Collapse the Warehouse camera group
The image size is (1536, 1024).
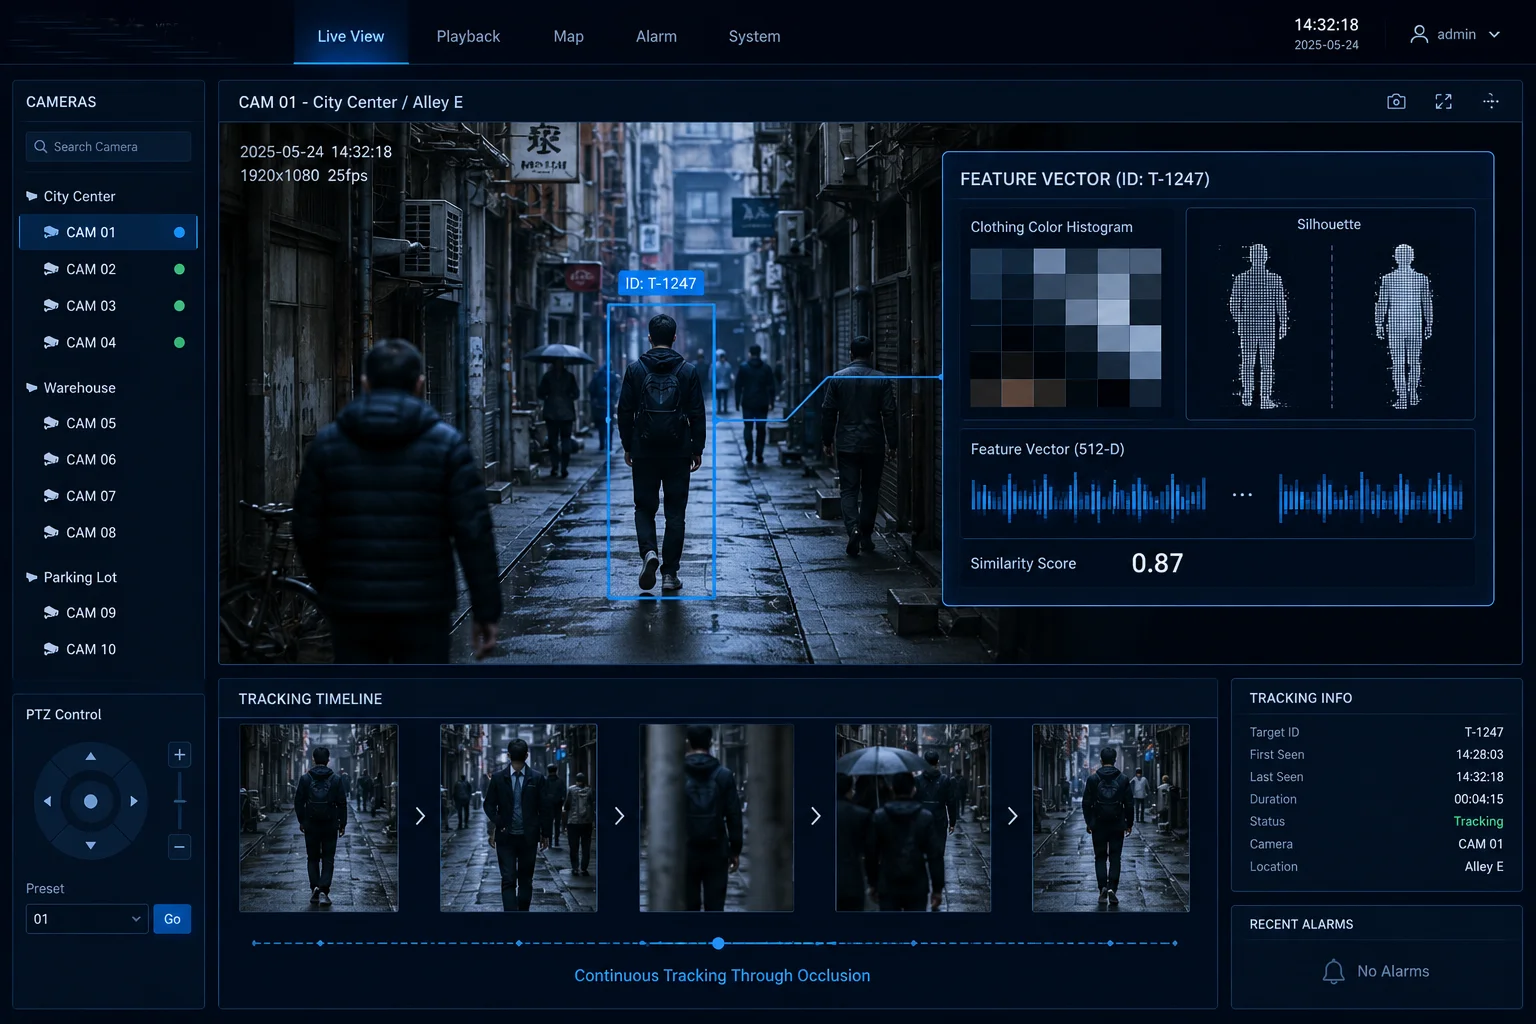[x=32, y=388]
